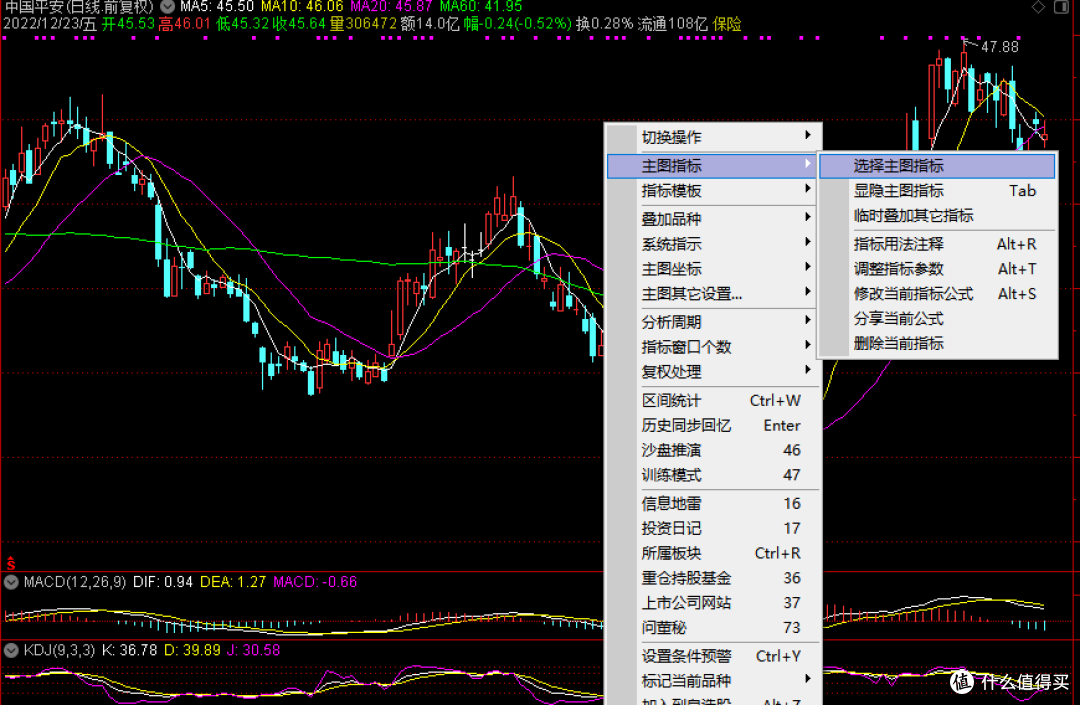Open the 系统指示 submenu
Viewport: 1080px width, 705px height.
point(714,244)
